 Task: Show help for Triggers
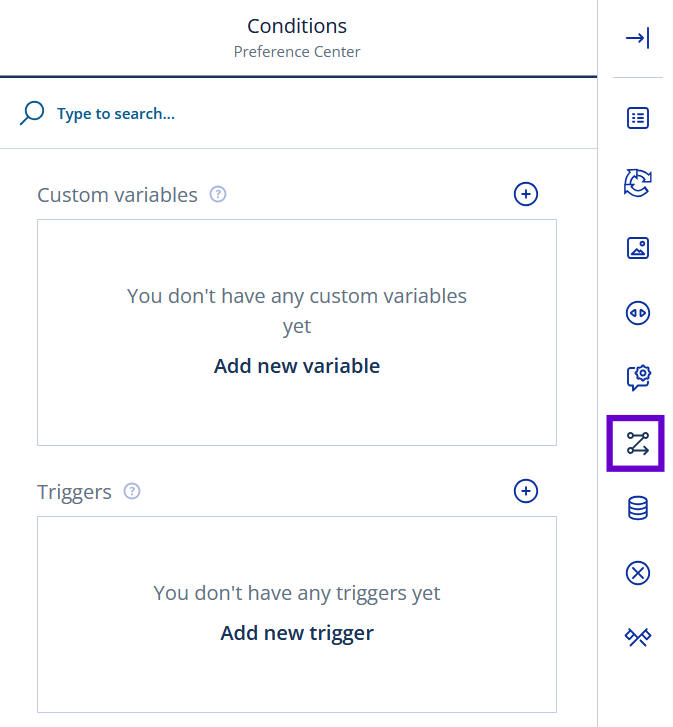(132, 491)
